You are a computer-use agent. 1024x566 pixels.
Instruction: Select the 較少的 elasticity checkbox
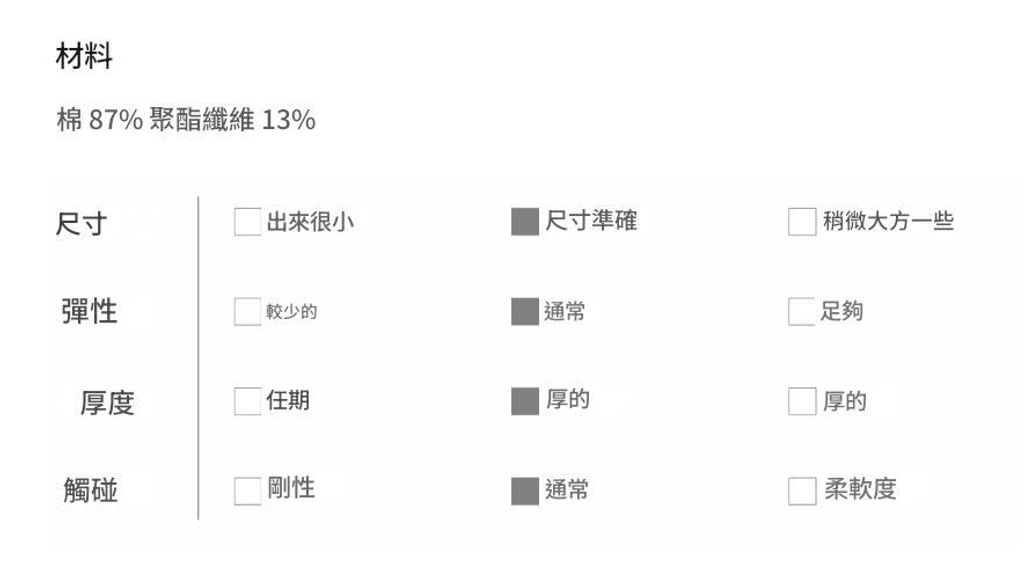[247, 312]
